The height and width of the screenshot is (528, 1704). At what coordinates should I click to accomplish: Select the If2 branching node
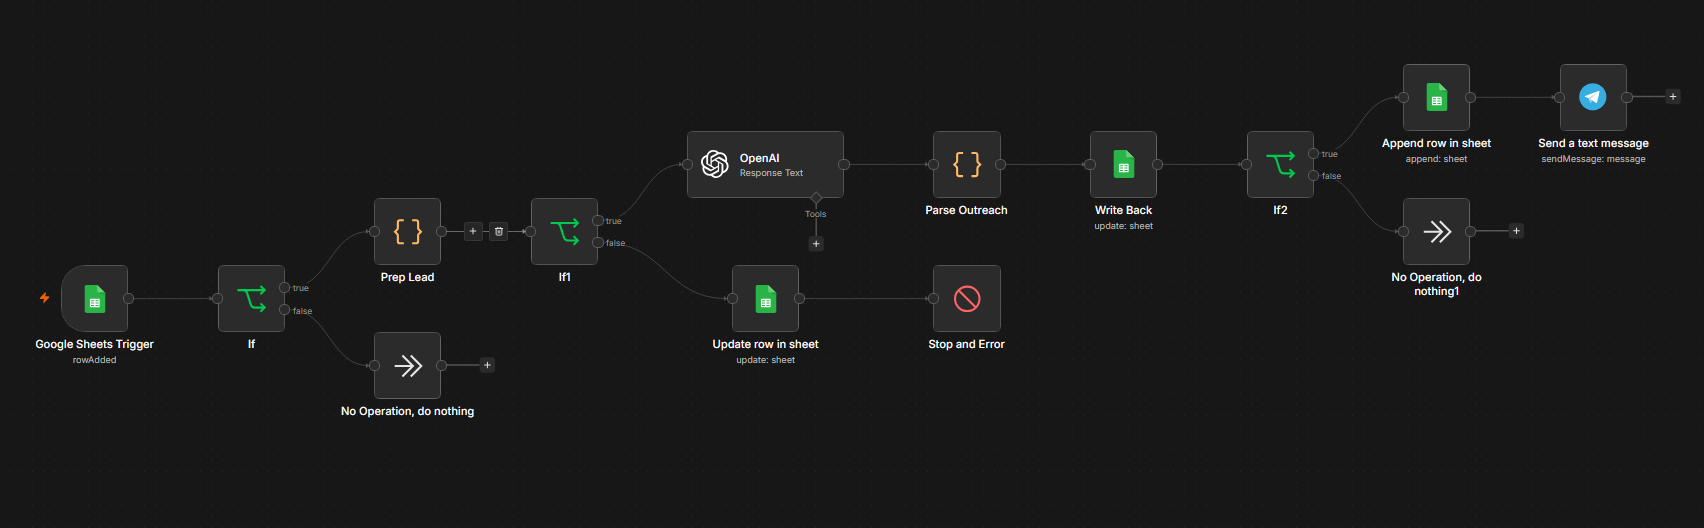[1280, 164]
